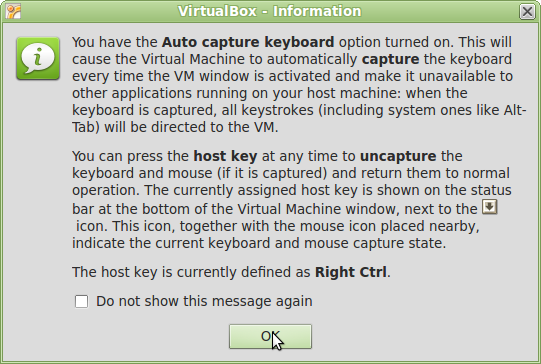Screen dimensions: 541x364
Task: Click the 'VirtualBox - Information' title text
Action: tap(270, 11)
